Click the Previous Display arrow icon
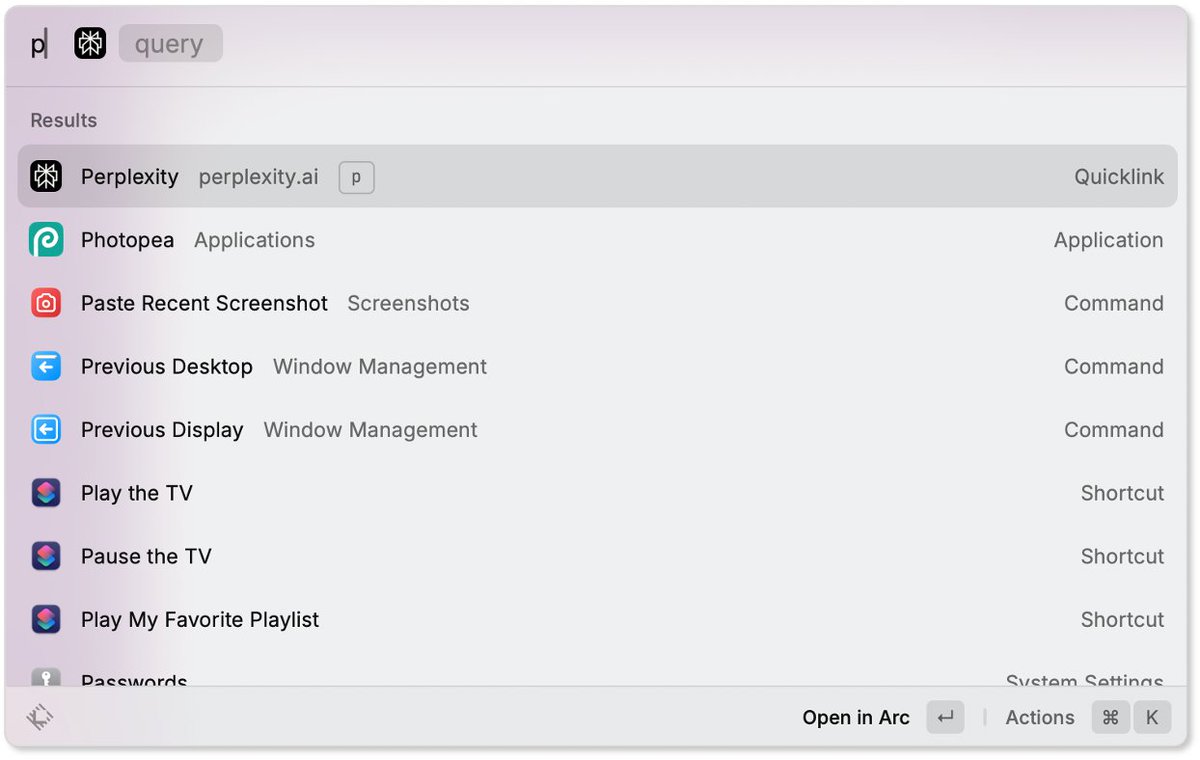This screenshot has height=760, width=1200. [x=46, y=429]
